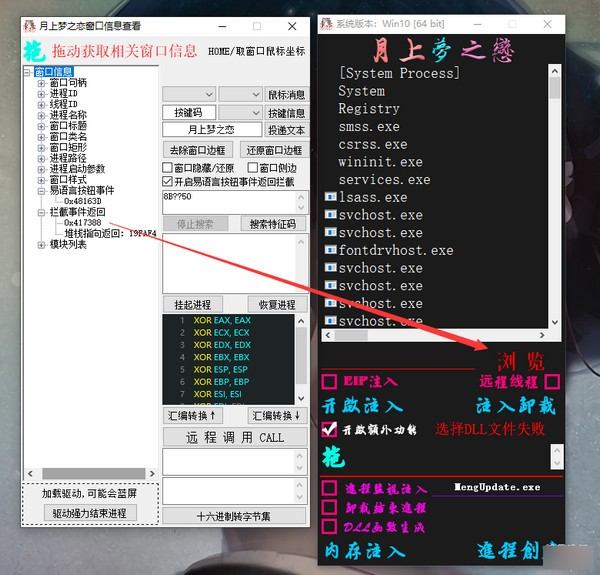Click the app icon in 系统版本 title bar
This screenshot has width=600, height=575.
pos(326,24)
